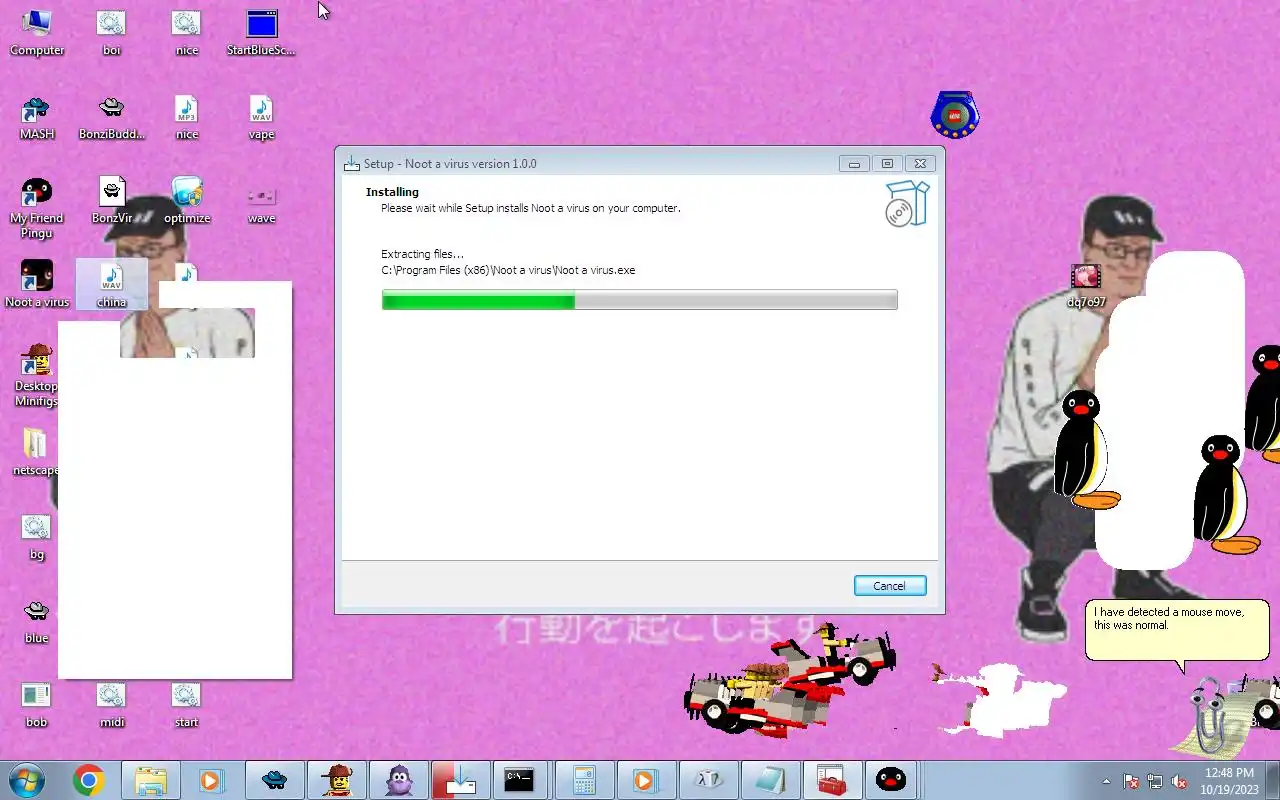Viewport: 1280px width, 800px height.
Task: Select the 'bob' desktop icon
Action: [x=37, y=705]
